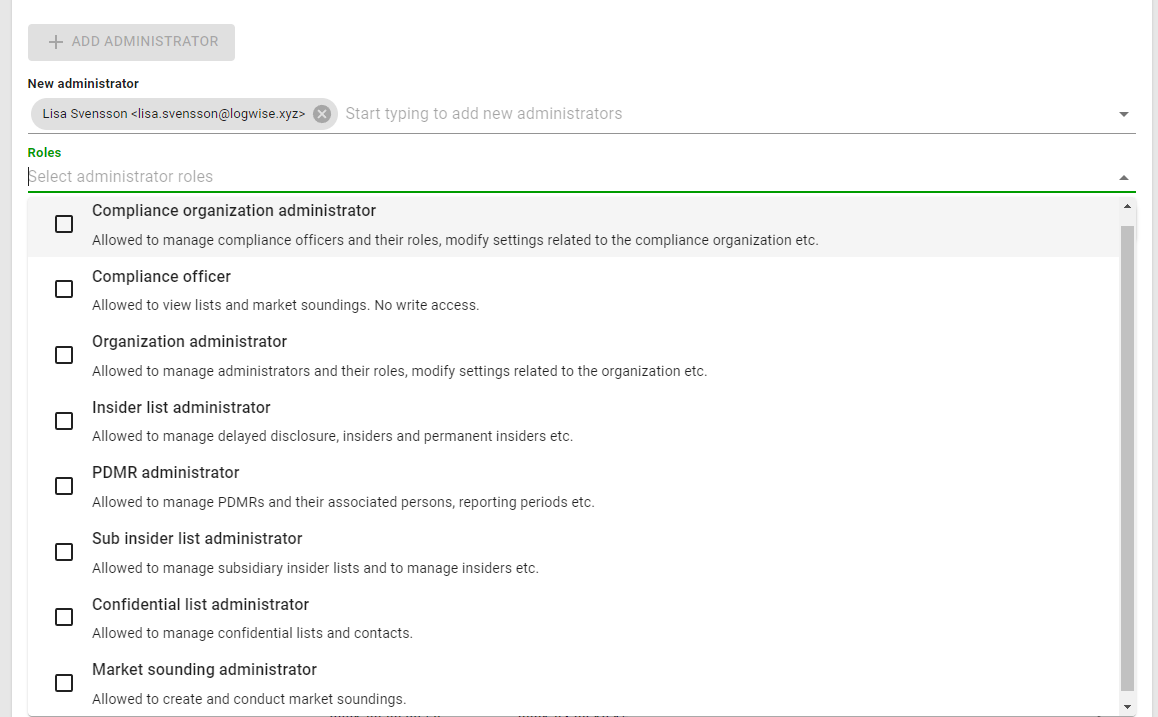Enable the Market sounding administrator checkbox
The width and height of the screenshot is (1158, 717).
(64, 683)
